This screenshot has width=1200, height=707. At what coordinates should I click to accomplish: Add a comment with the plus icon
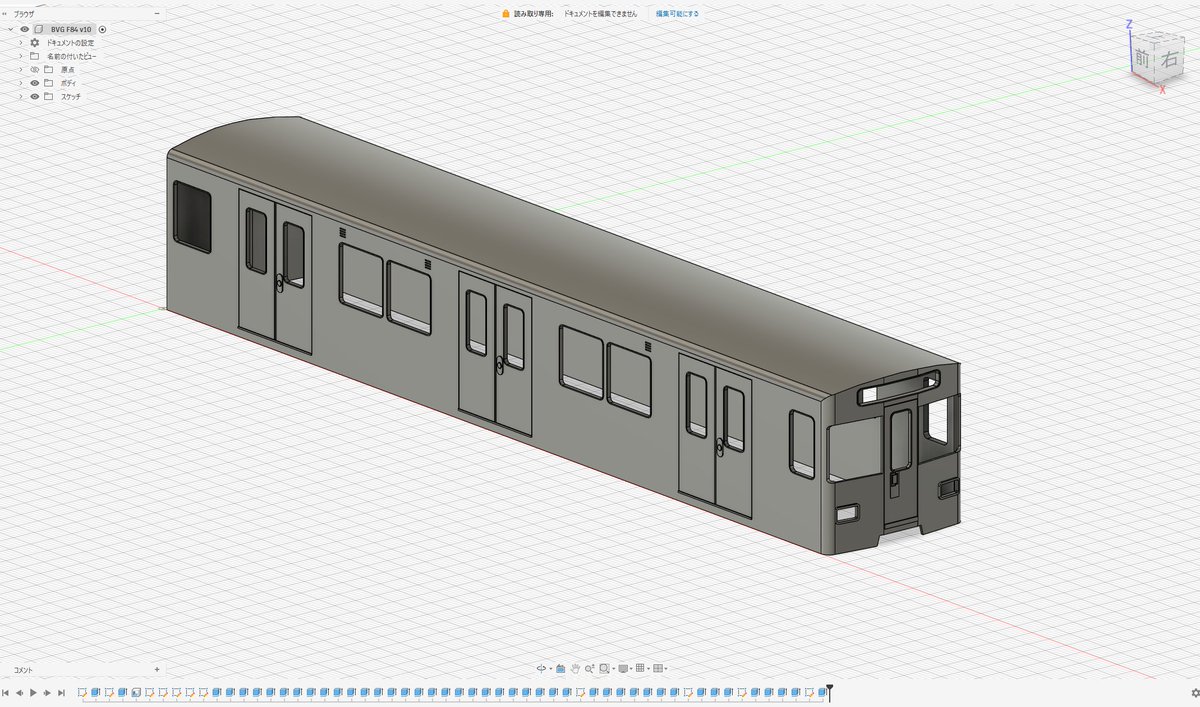[157, 669]
